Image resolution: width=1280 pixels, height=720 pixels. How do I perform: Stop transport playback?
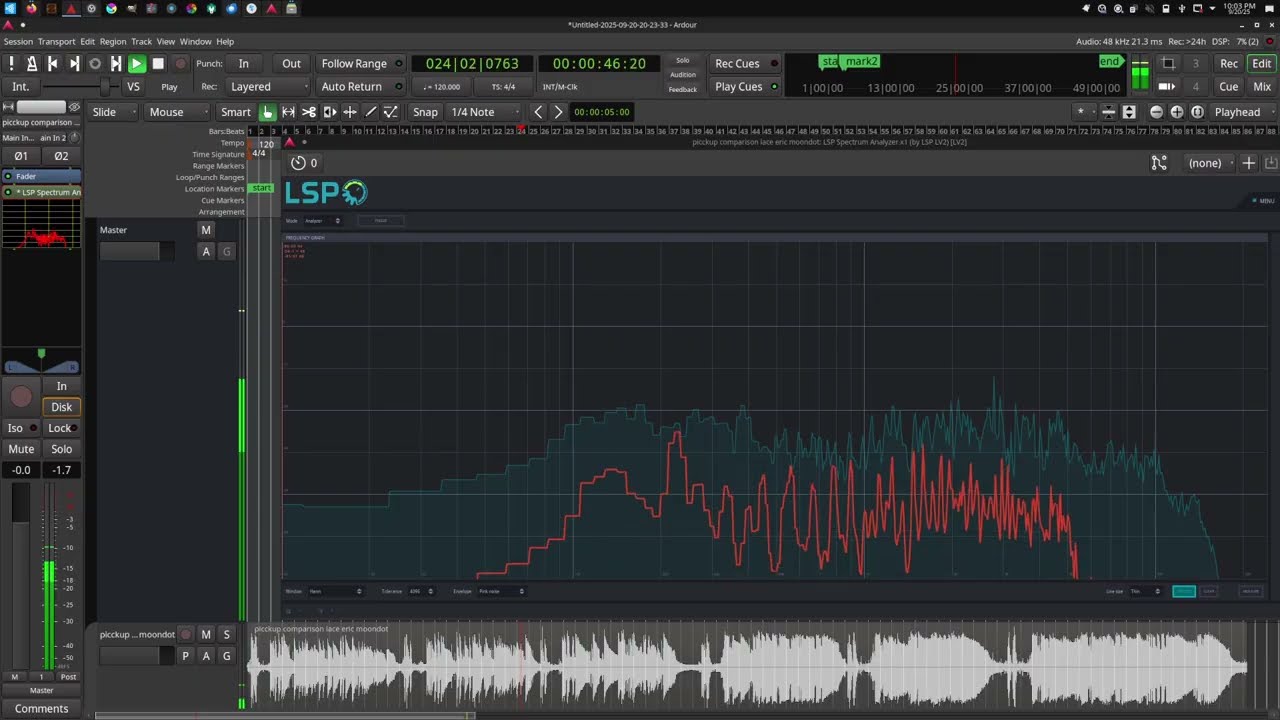click(x=158, y=63)
